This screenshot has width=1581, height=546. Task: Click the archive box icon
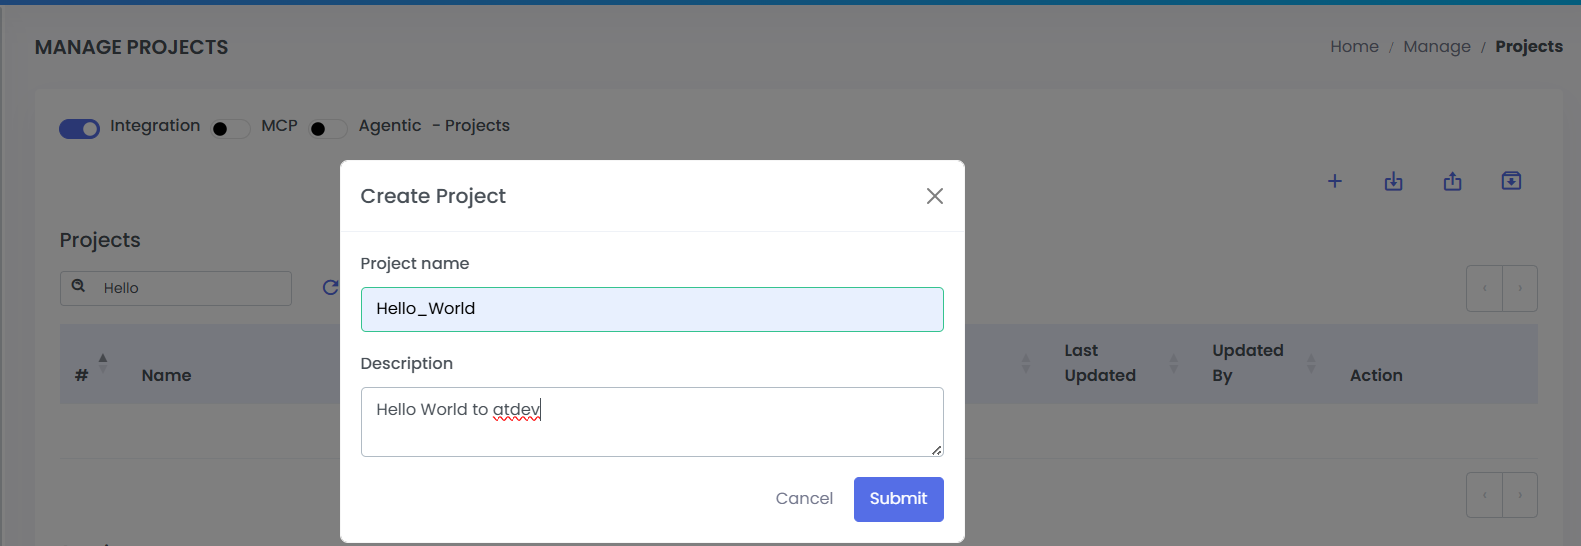click(1511, 181)
